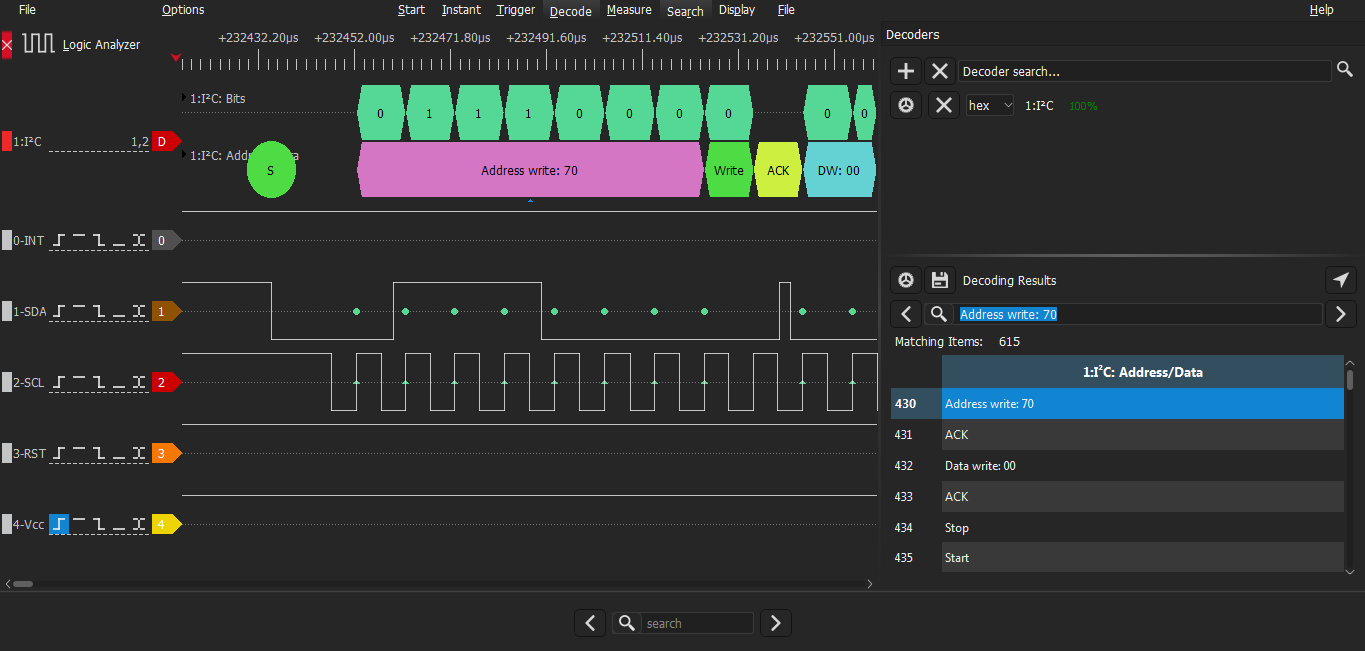Open settings for the 1:I²C decoder

coord(906,105)
